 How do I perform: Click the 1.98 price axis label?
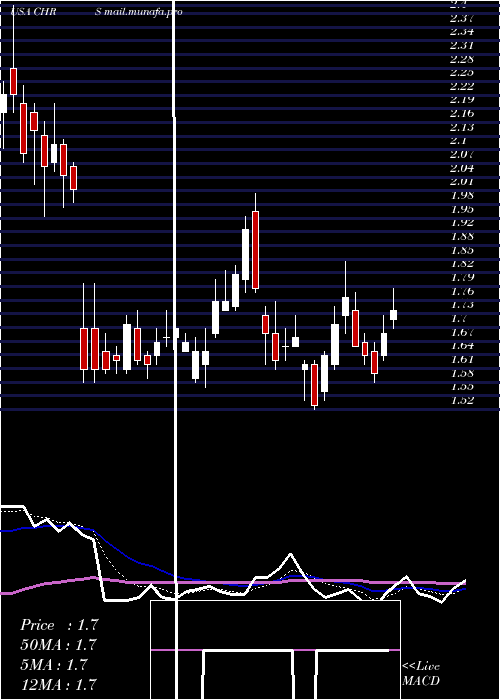pos(462,195)
